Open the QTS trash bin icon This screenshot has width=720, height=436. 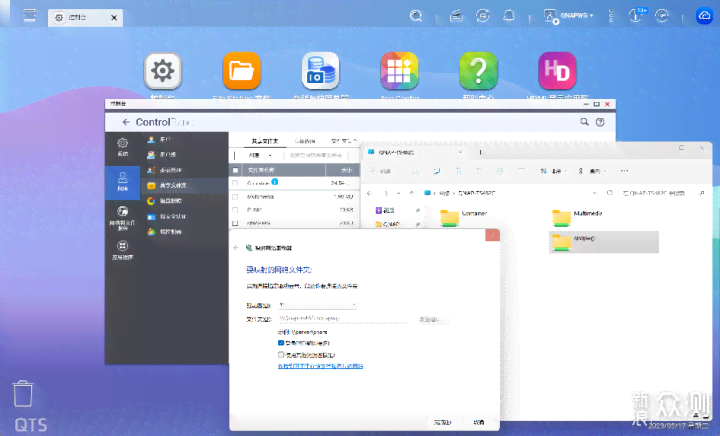pos(22,393)
